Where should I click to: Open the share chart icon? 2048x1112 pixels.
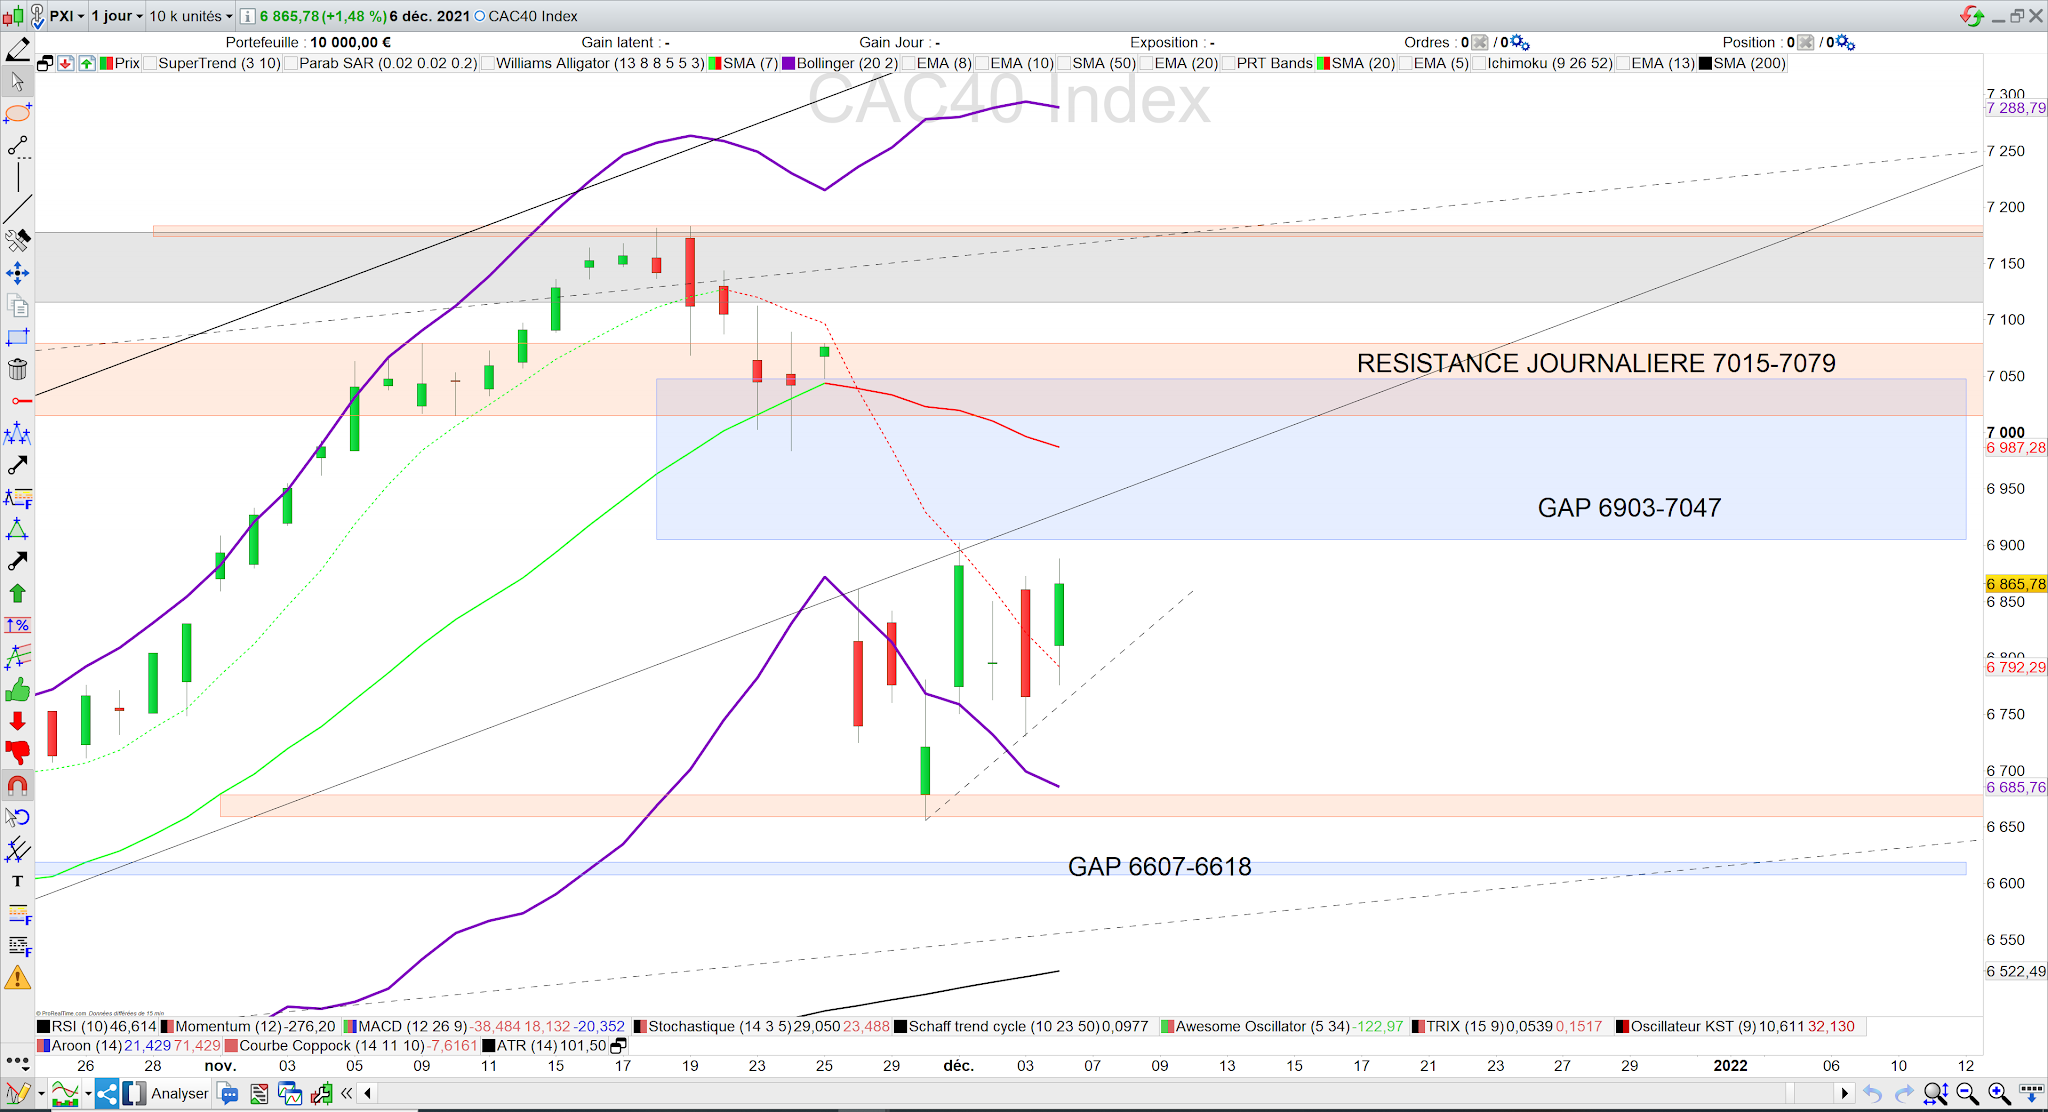click(107, 1093)
